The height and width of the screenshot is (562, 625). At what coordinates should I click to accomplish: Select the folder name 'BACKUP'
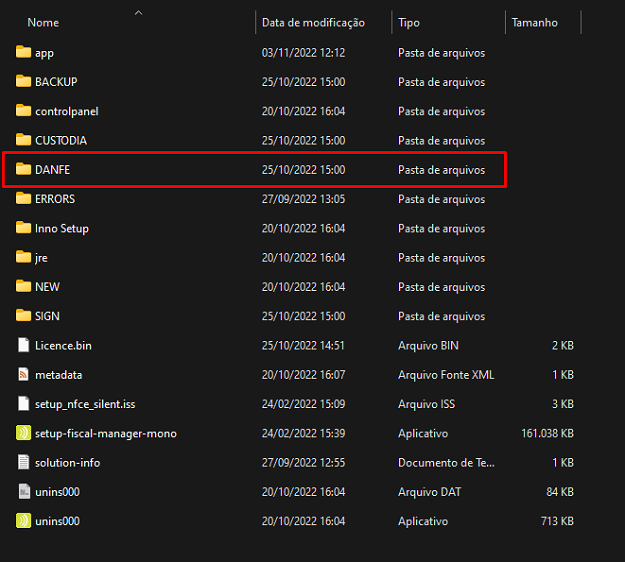click(56, 82)
